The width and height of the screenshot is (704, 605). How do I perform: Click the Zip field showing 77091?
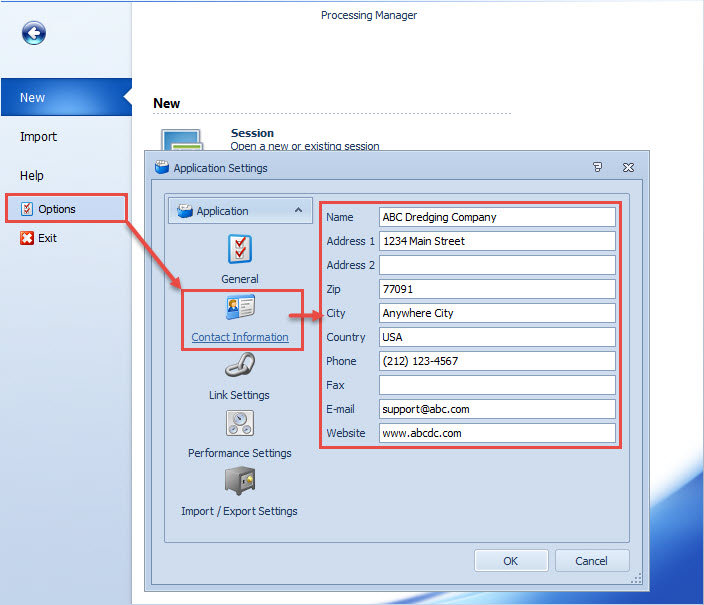[x=497, y=289]
